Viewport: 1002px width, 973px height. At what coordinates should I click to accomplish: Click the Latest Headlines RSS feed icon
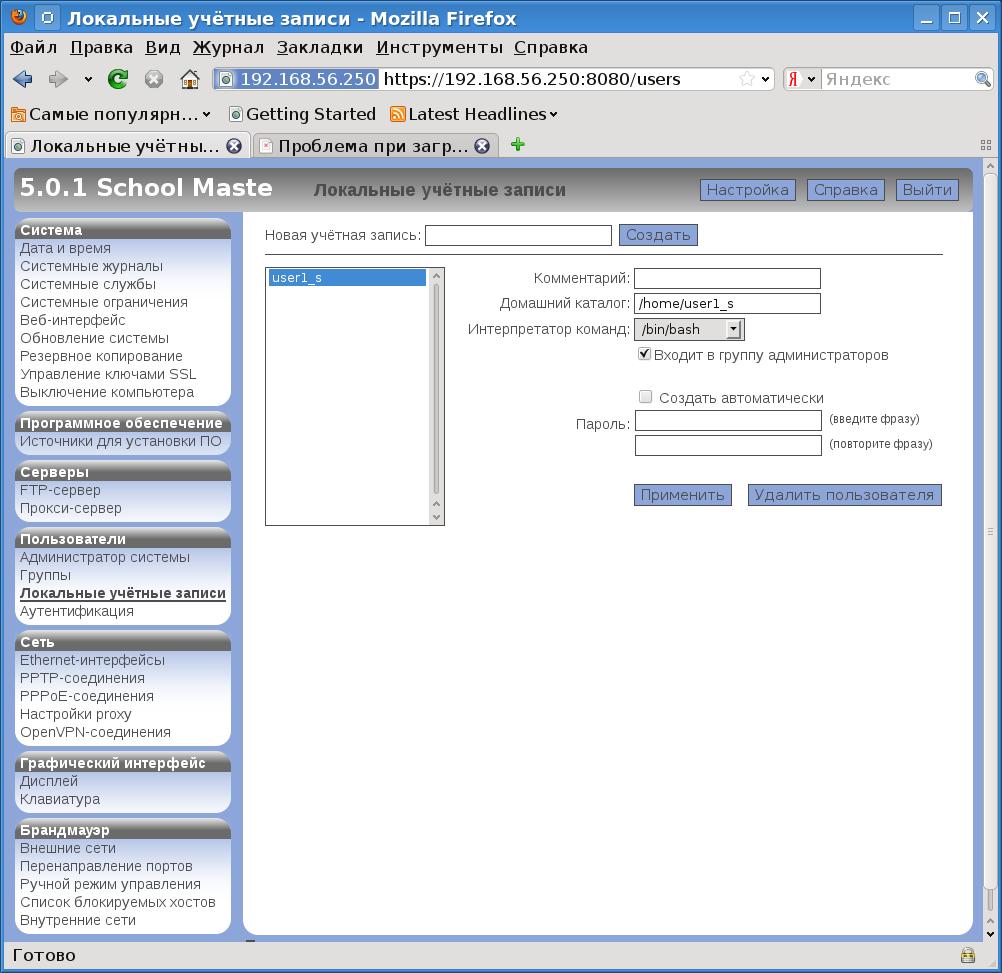point(397,114)
